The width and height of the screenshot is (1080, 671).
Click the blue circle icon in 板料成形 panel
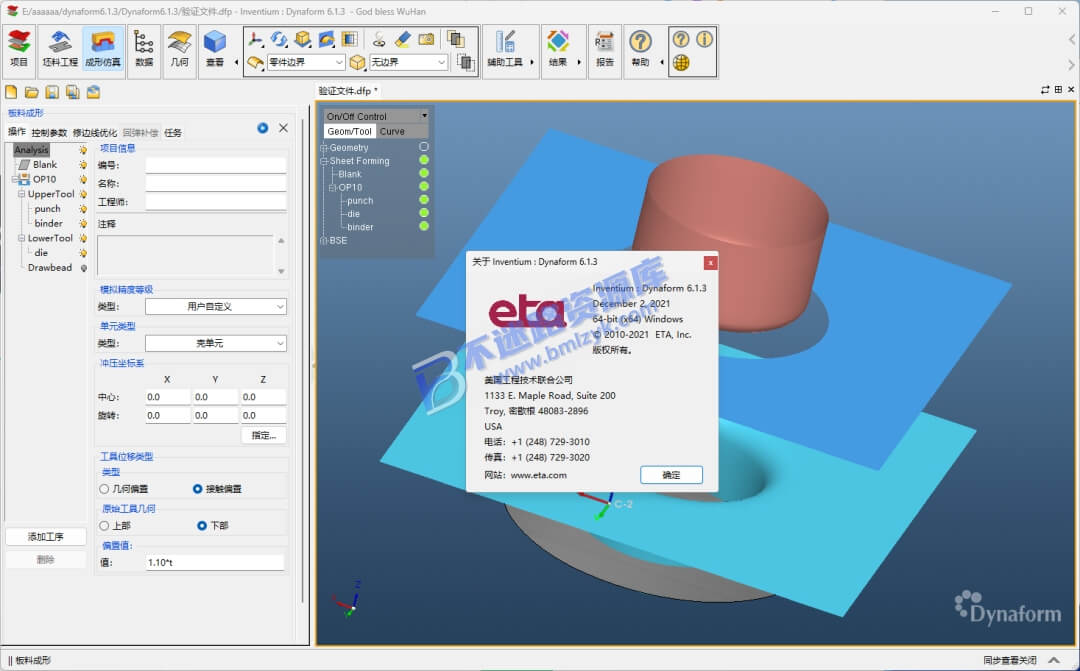pos(262,128)
